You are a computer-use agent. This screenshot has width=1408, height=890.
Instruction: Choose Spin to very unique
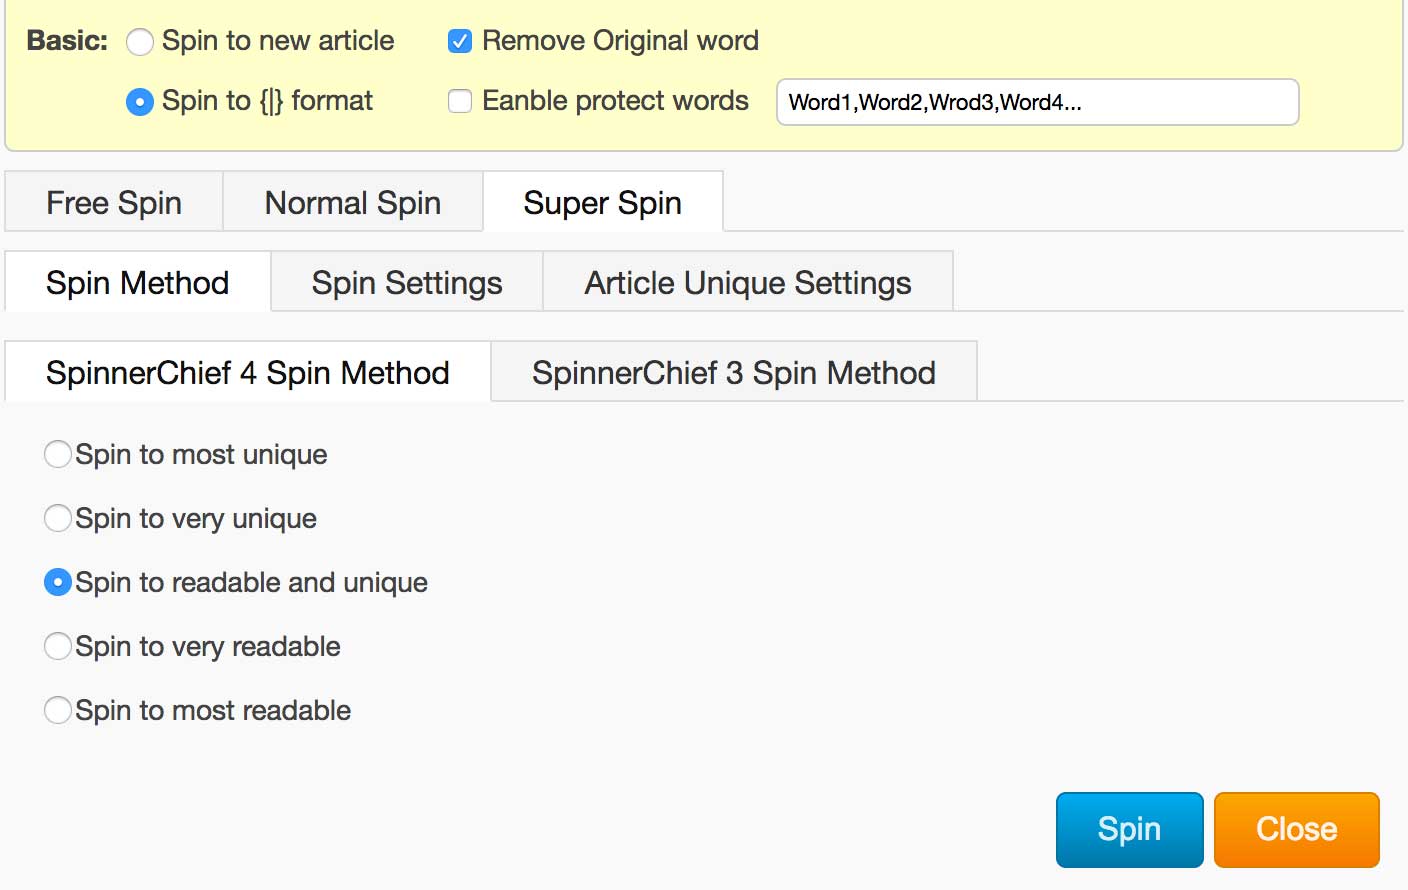(x=58, y=518)
